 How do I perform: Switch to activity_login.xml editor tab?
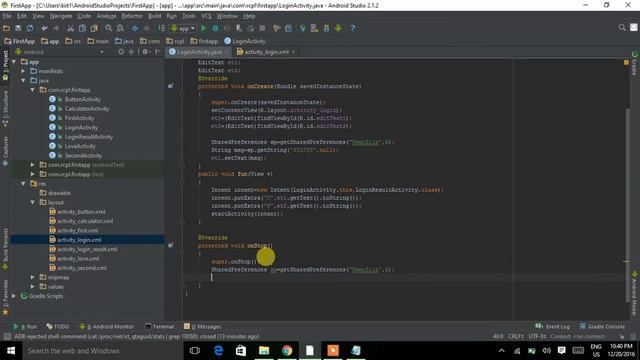(x=266, y=52)
